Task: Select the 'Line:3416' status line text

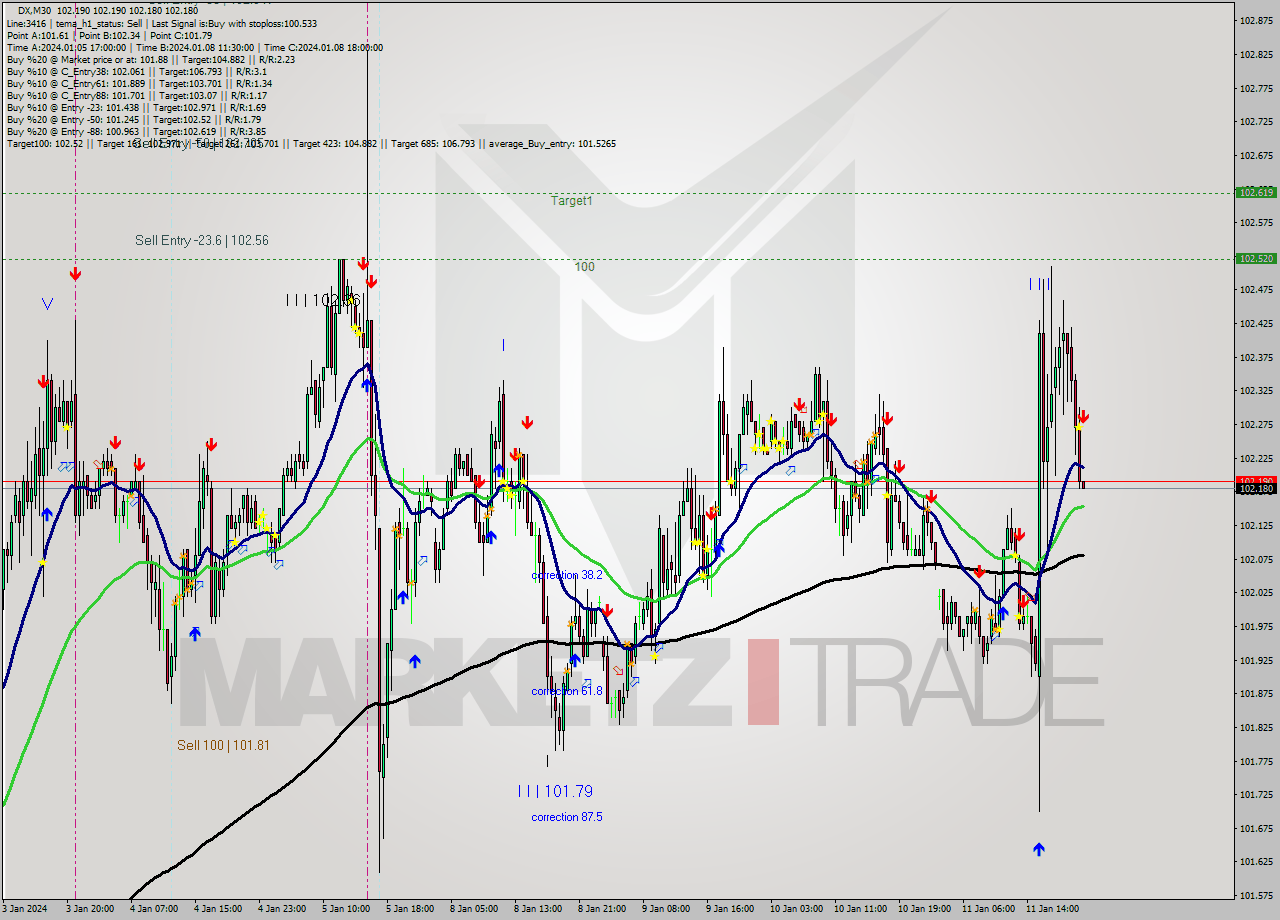Action: (x=26, y=23)
